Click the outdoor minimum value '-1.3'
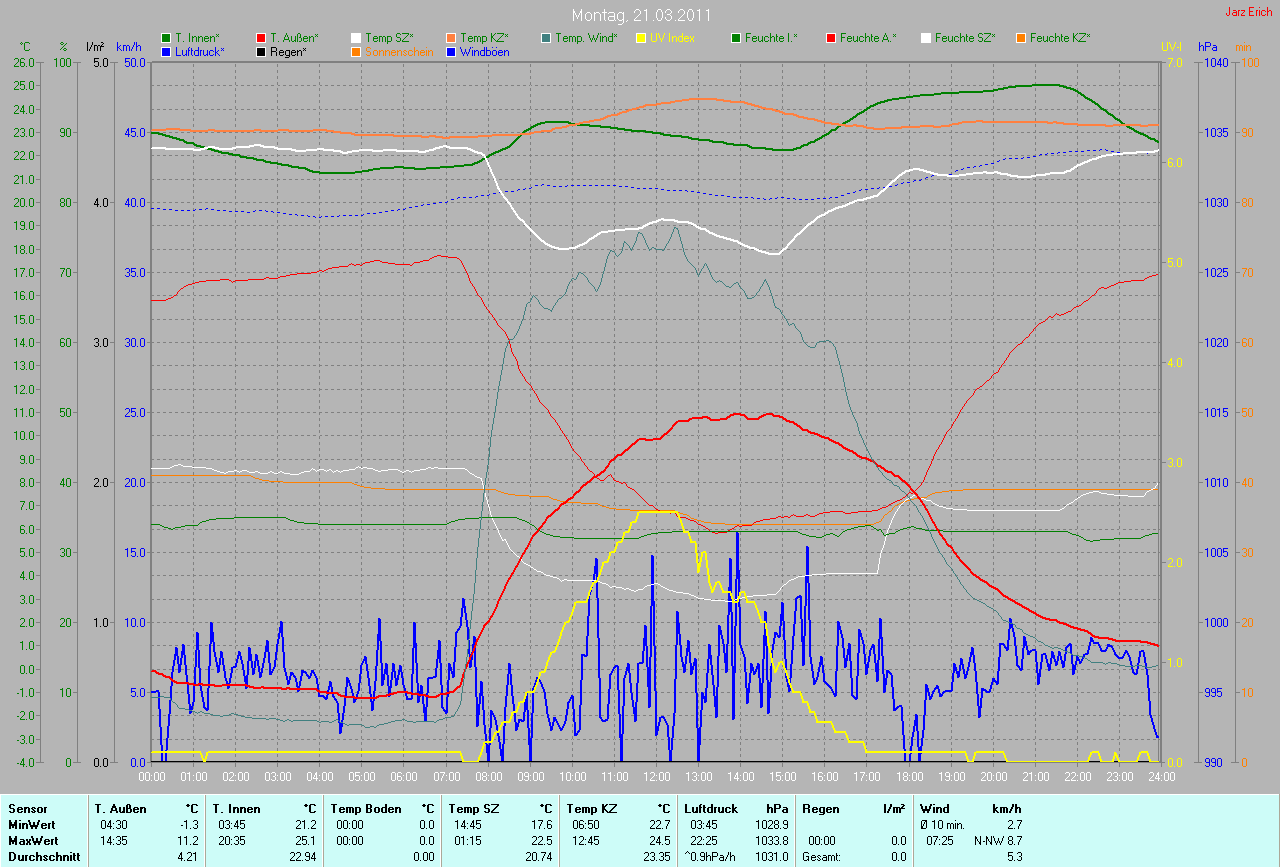The image size is (1280, 867). click(188, 824)
